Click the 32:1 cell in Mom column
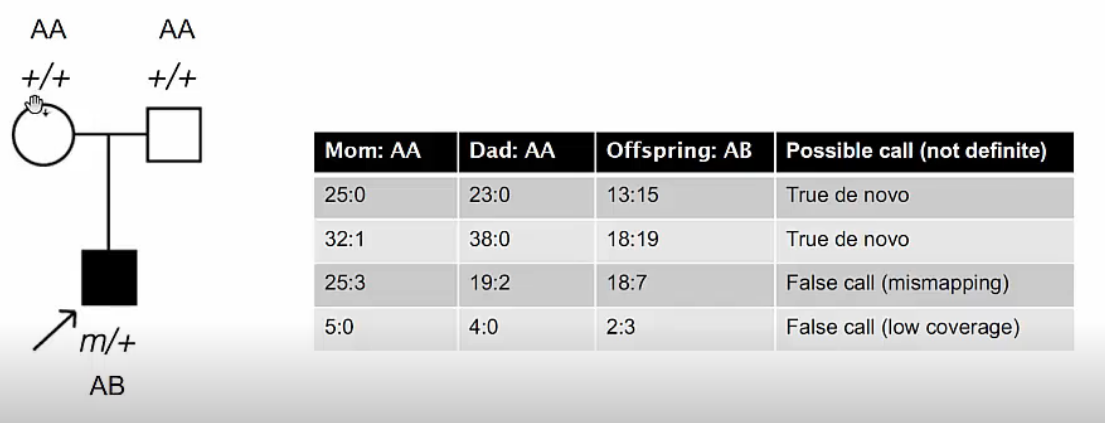The width and height of the screenshot is (1105, 423). pos(347,241)
